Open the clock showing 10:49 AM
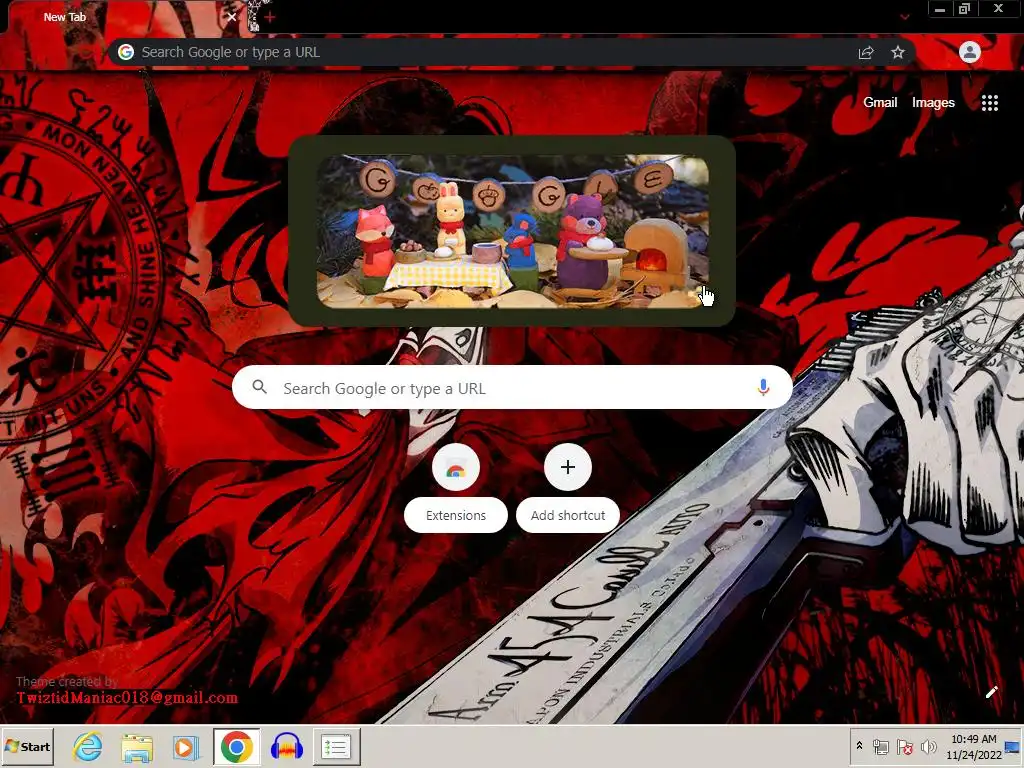 coord(974,746)
